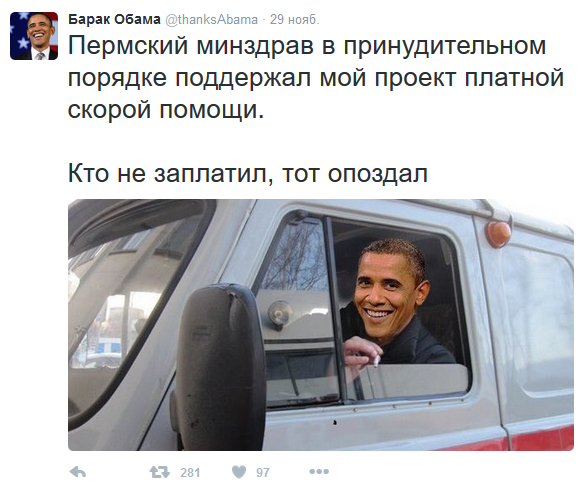Expand the attached van photo
The height and width of the screenshot is (492, 583).
point(321,325)
